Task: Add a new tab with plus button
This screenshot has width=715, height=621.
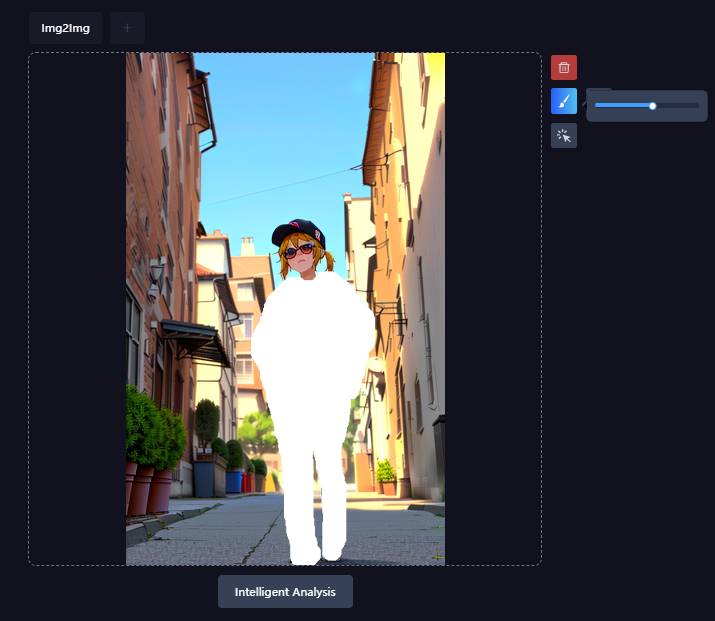Action: [127, 28]
